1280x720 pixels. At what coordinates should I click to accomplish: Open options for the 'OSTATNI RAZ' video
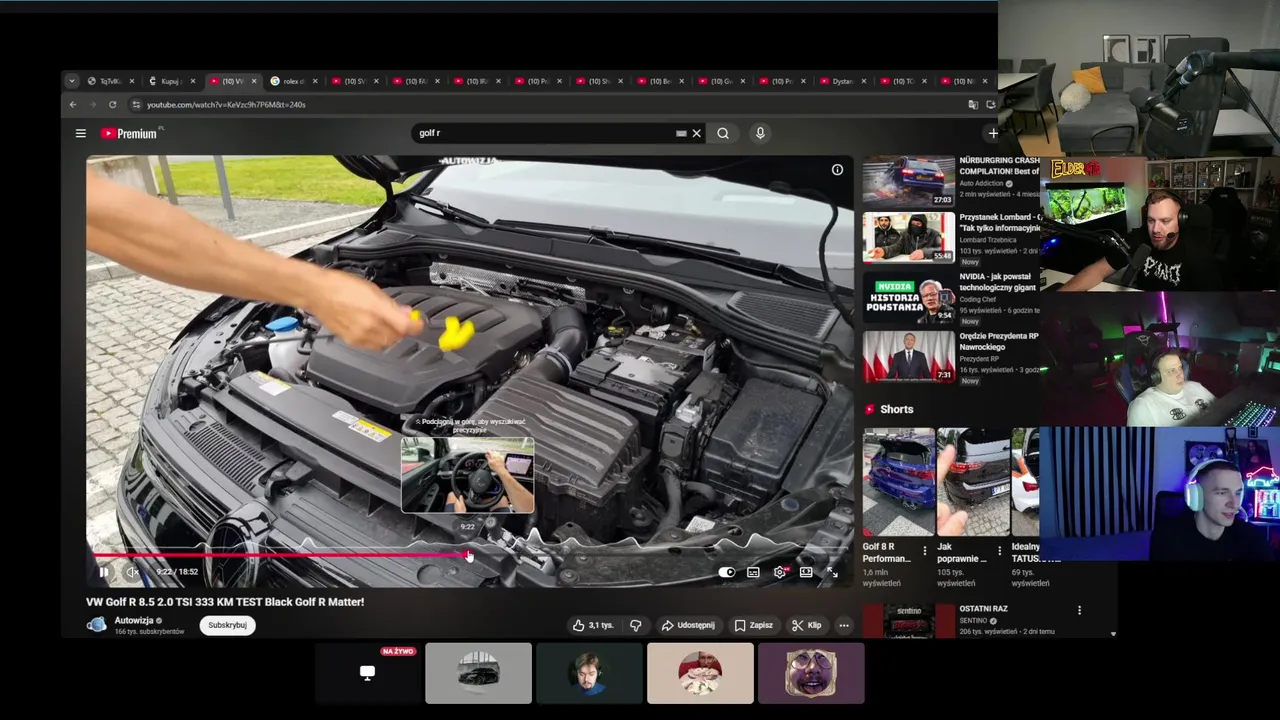pos(1079,610)
